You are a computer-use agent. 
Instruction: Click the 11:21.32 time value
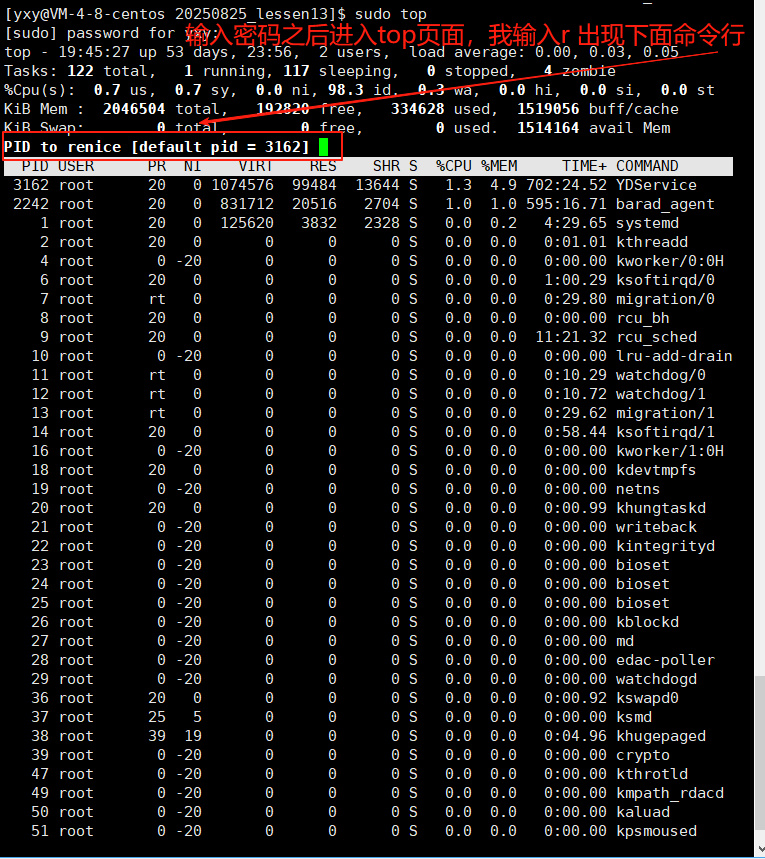tap(570, 337)
